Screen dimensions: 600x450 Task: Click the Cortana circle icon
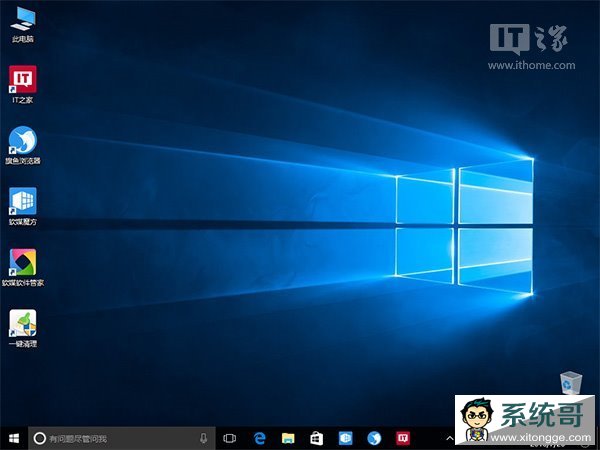tap(39, 438)
